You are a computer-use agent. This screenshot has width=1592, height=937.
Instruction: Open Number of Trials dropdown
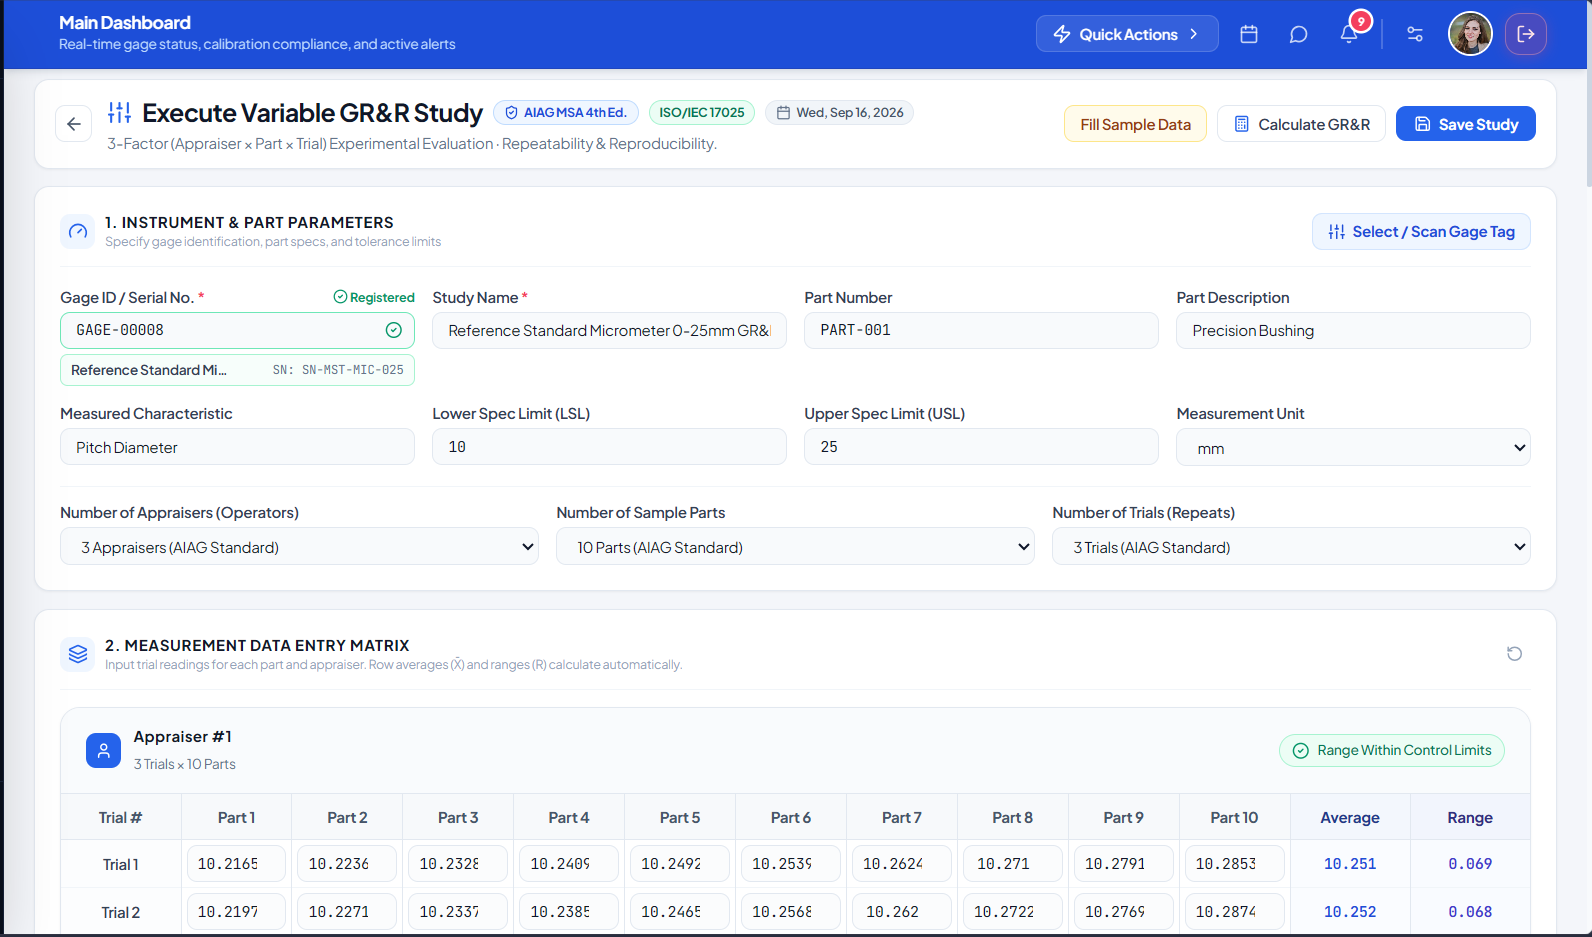point(1291,547)
